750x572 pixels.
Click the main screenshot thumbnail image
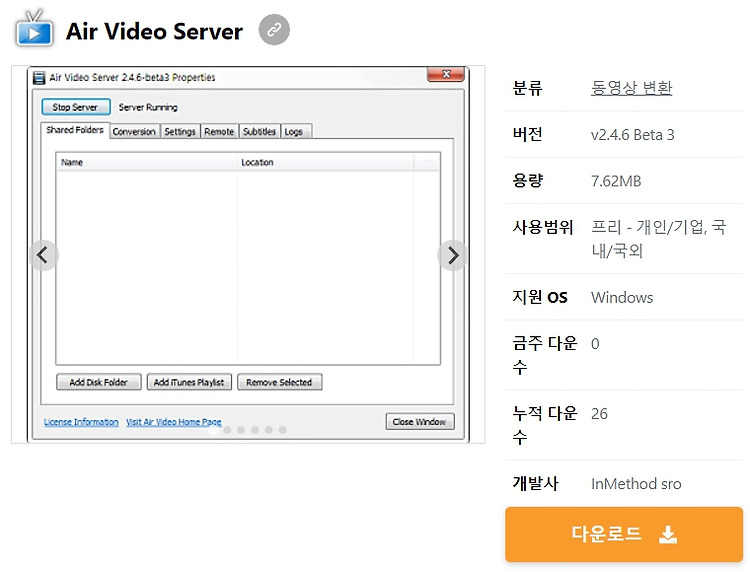pyautogui.click(x=248, y=254)
